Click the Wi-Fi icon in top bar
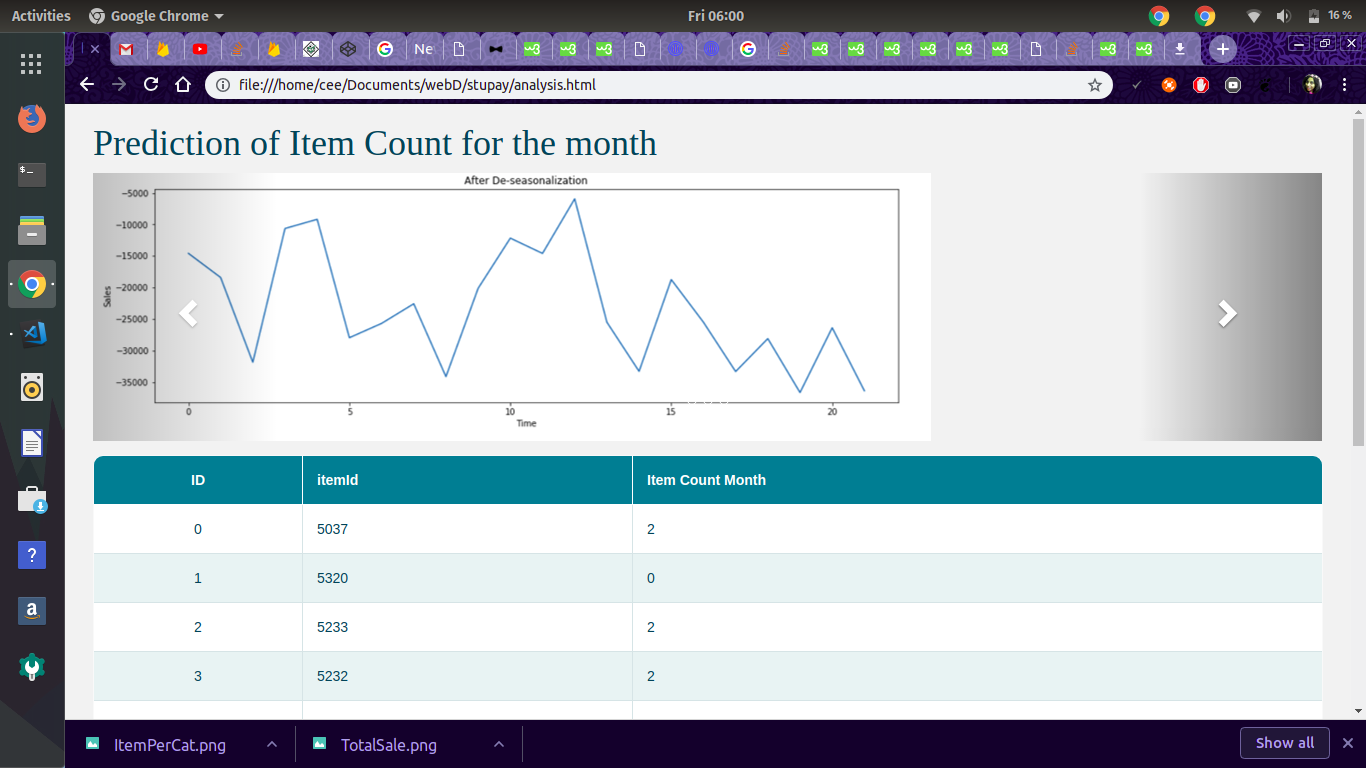The width and height of the screenshot is (1366, 768). click(1254, 16)
